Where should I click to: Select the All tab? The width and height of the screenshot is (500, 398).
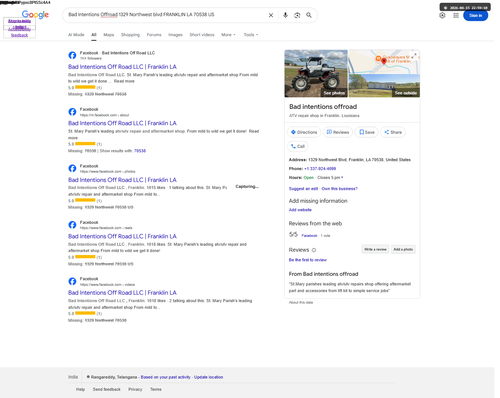pos(94,35)
